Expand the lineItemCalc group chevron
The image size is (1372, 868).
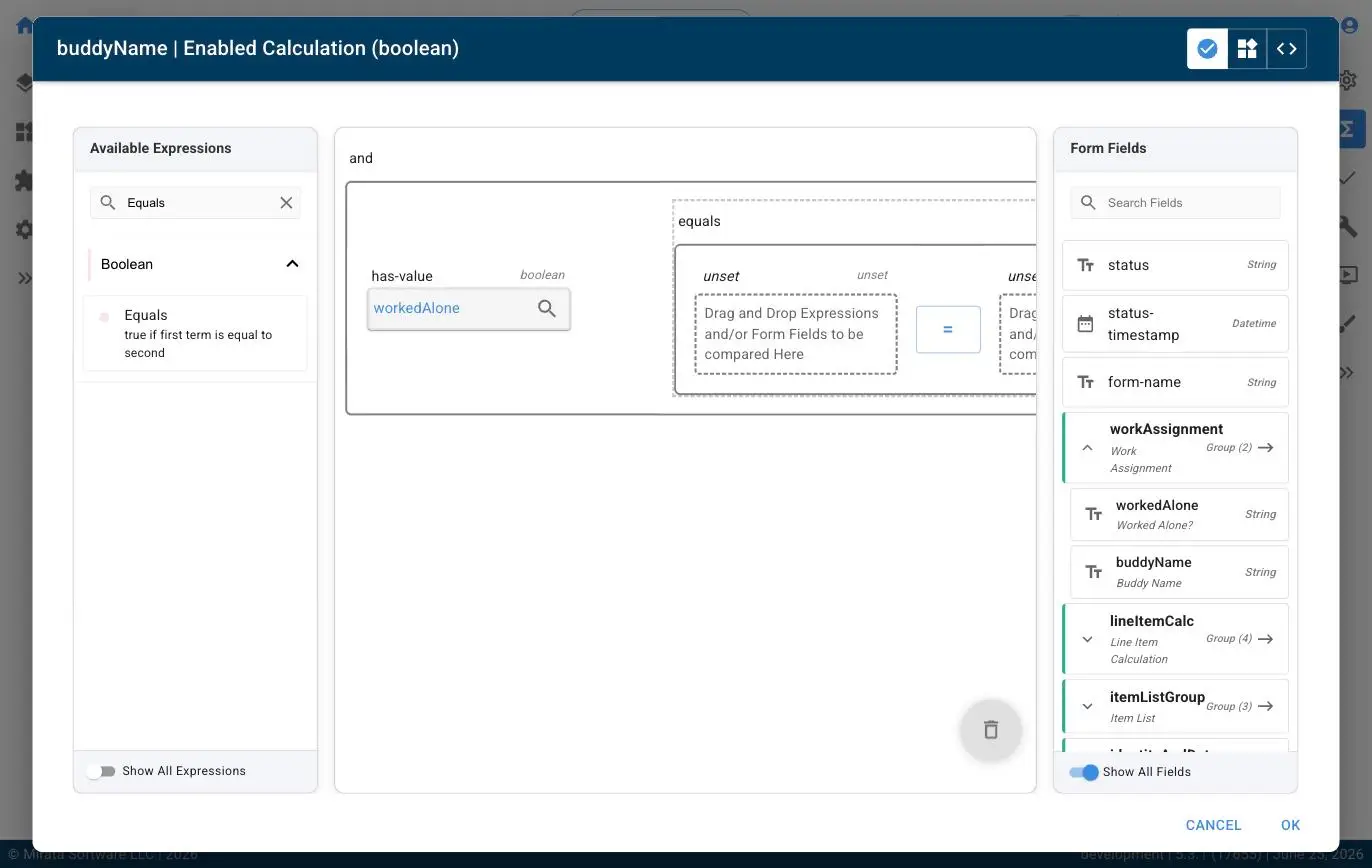(1087, 639)
